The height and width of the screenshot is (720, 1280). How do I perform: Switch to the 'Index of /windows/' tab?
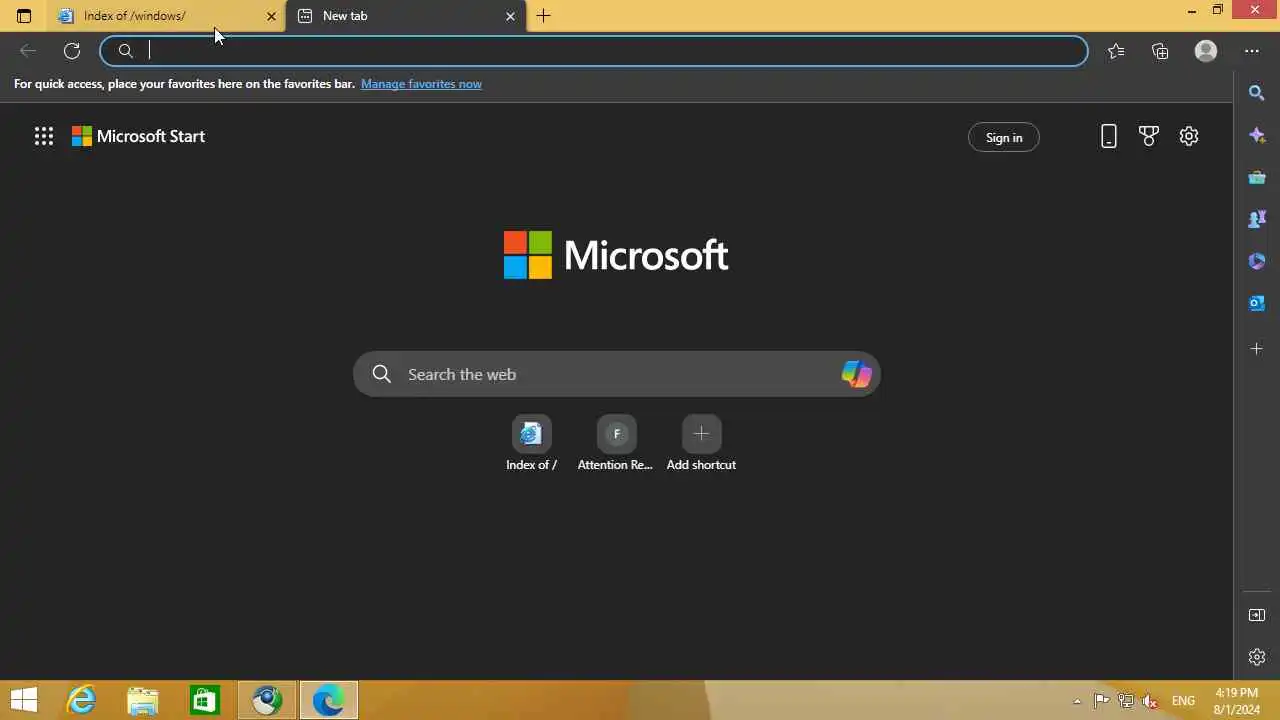[x=167, y=16]
